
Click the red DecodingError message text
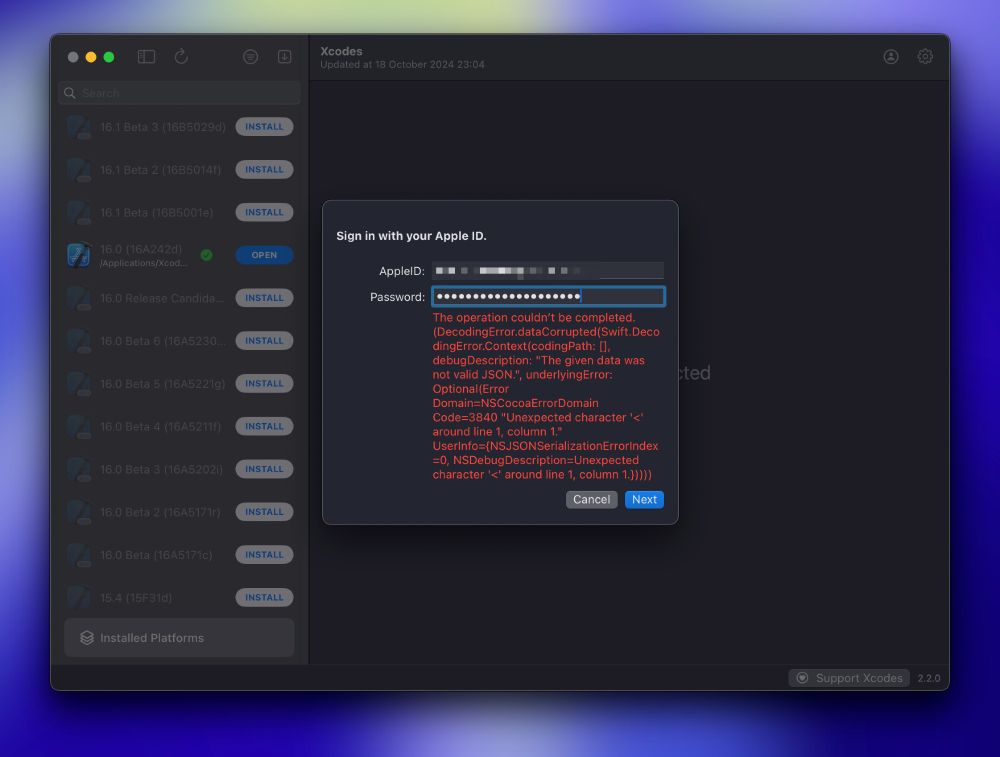coord(546,396)
